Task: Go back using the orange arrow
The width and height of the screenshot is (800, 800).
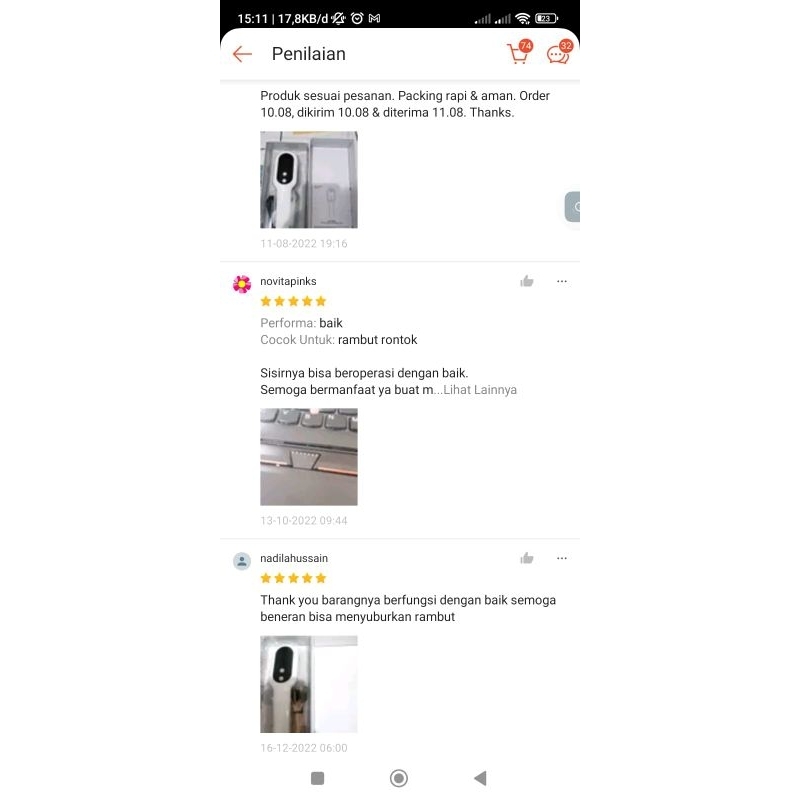Action: [x=242, y=54]
